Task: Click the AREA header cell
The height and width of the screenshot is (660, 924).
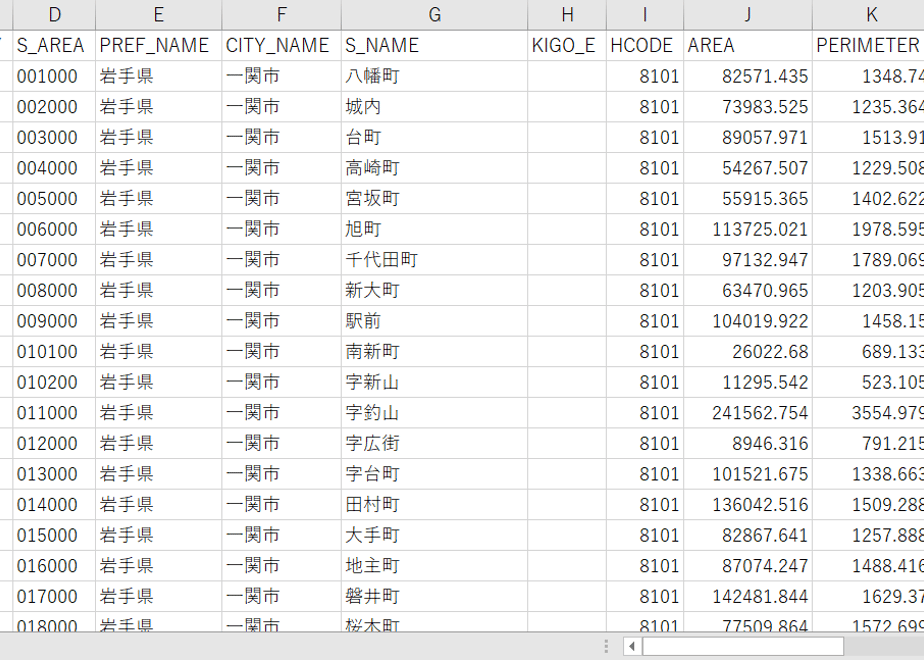Action: click(x=748, y=45)
